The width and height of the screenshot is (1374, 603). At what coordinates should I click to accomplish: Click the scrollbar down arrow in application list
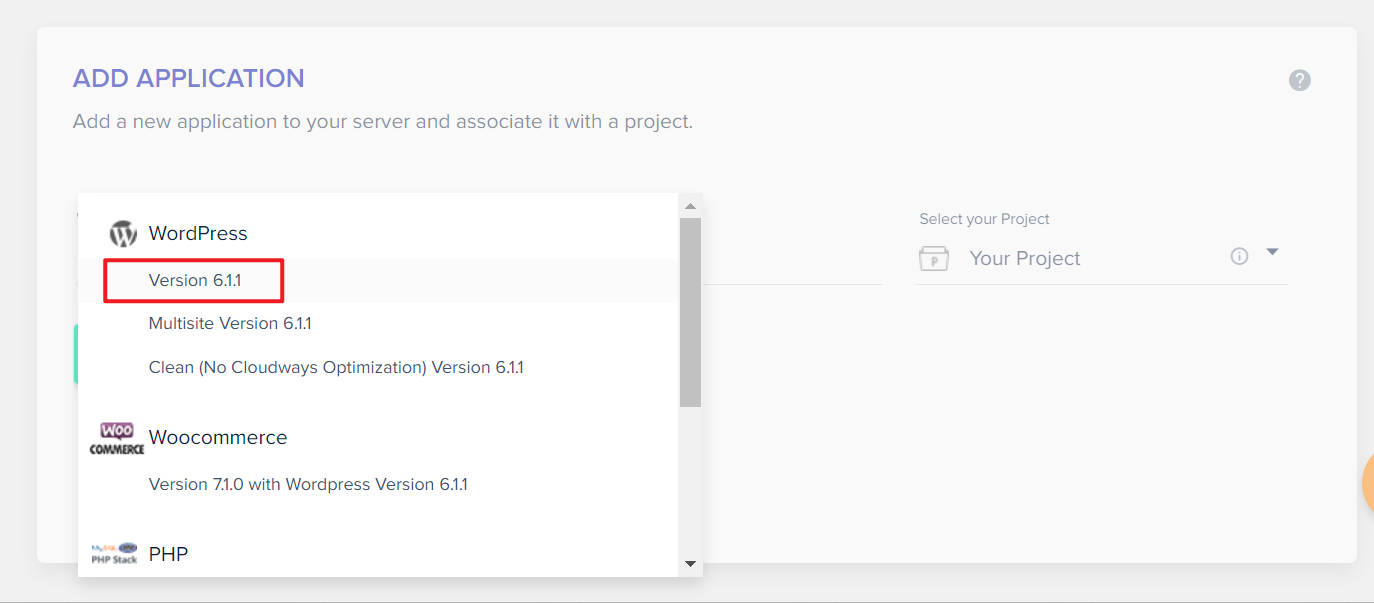pos(690,565)
